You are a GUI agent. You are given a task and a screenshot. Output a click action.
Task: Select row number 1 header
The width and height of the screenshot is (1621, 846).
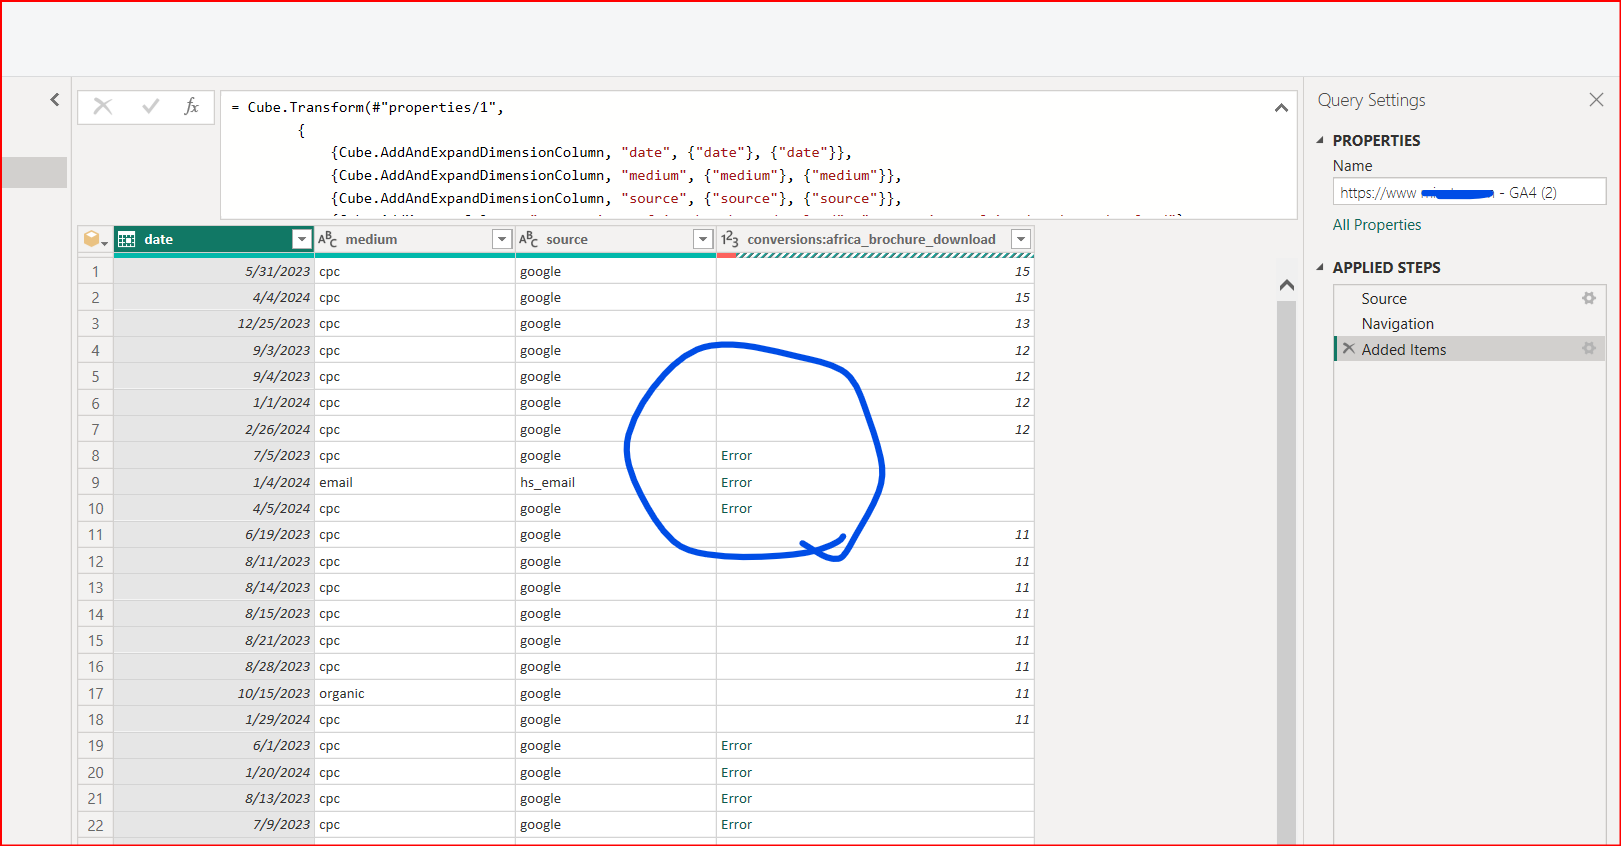tap(96, 271)
